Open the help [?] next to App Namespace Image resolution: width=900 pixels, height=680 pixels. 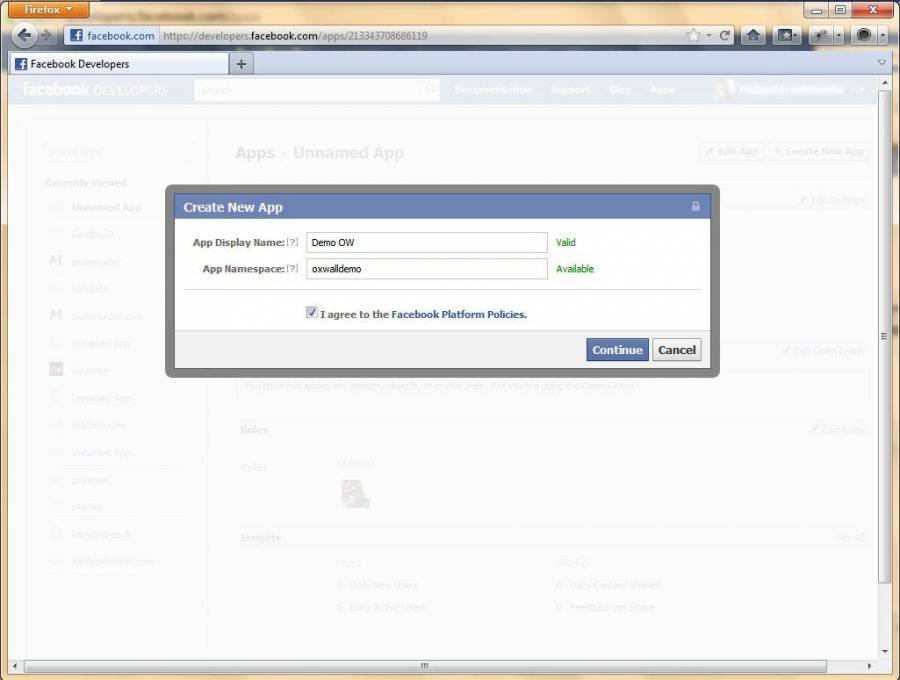click(x=293, y=268)
